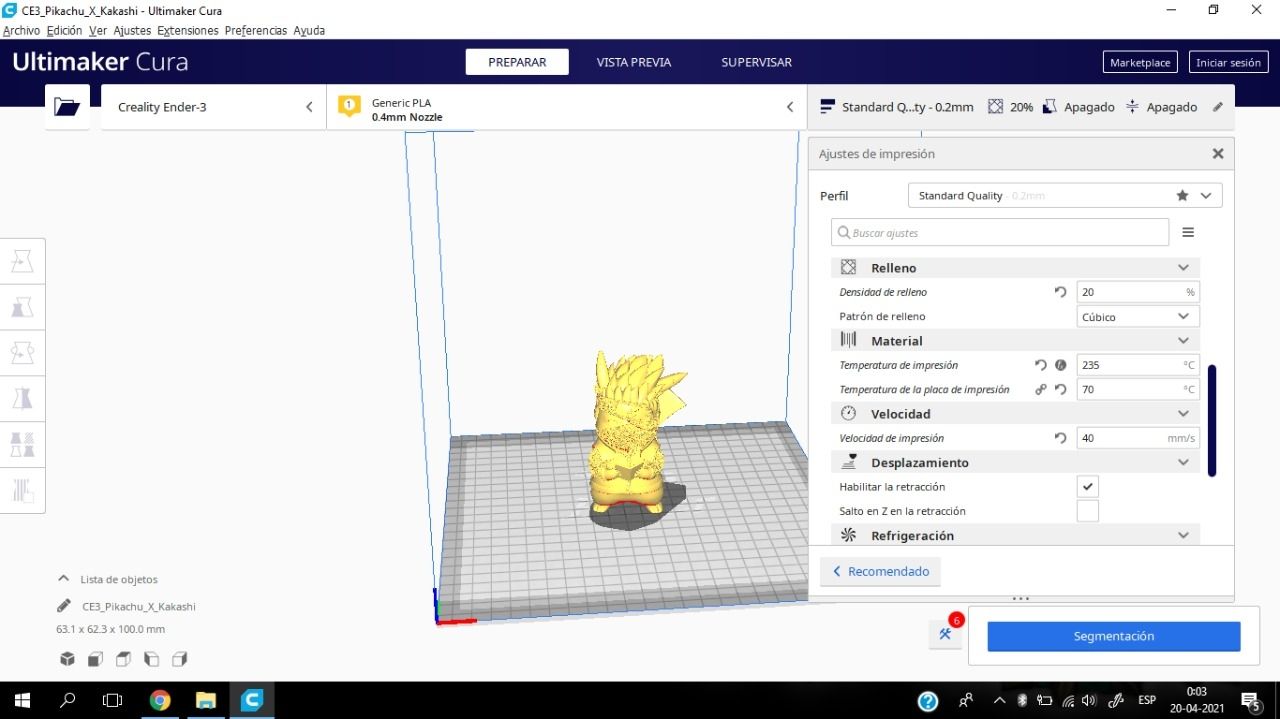The width and height of the screenshot is (1280, 719).
Task: Edit the Velocidad de impresión value field
Action: [x=1138, y=438]
